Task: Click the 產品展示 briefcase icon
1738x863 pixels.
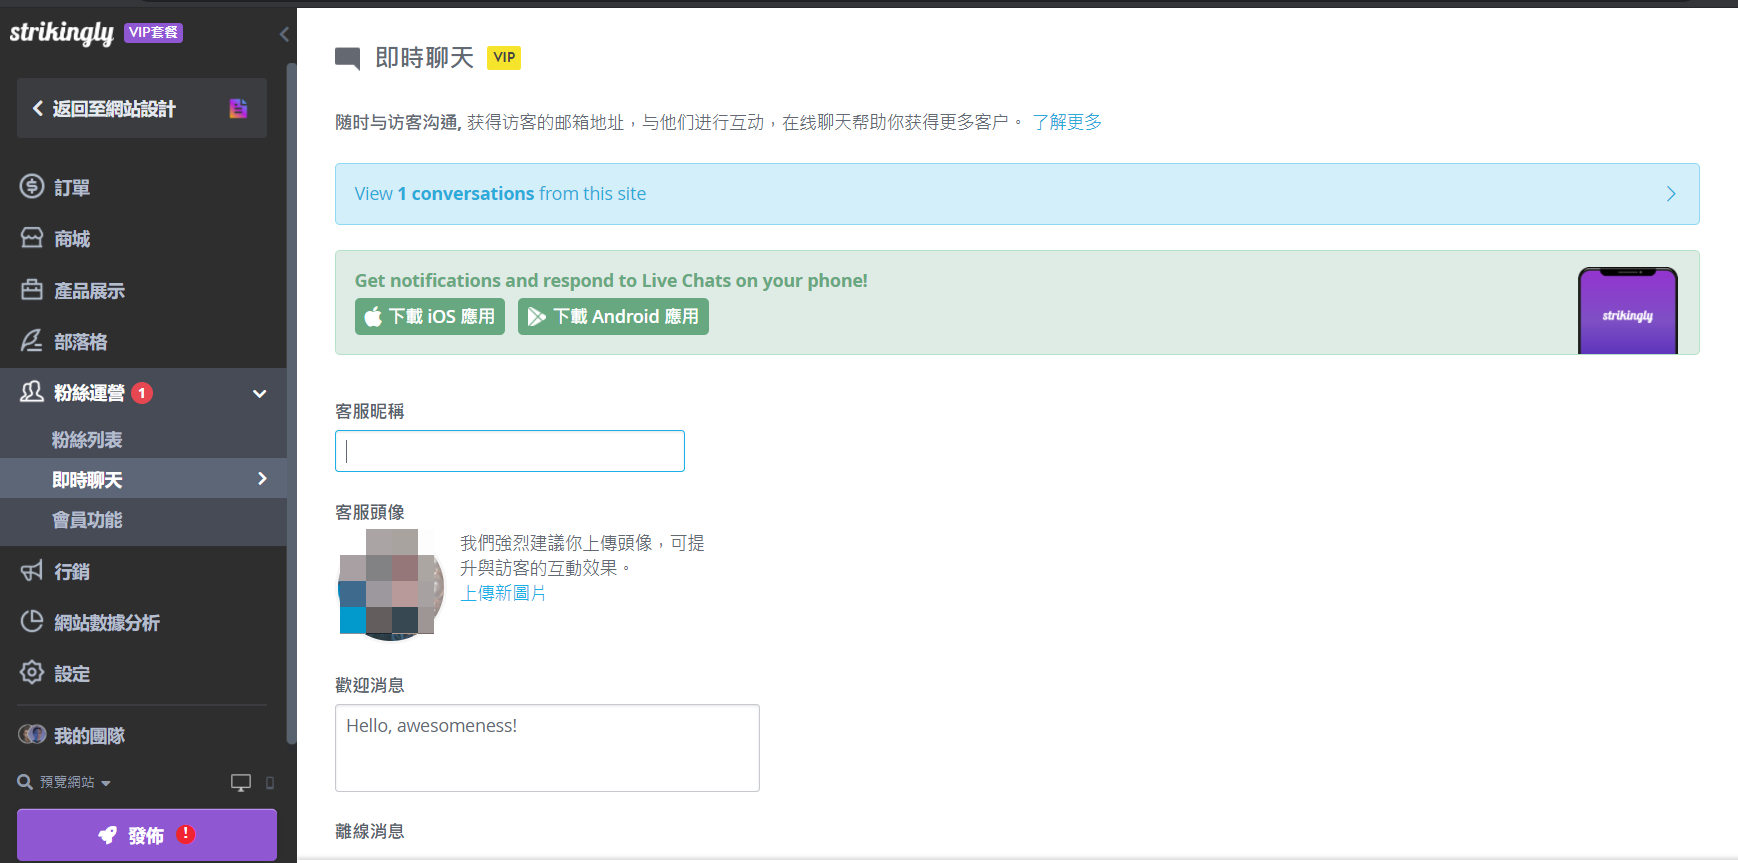Action: pyautogui.click(x=32, y=290)
